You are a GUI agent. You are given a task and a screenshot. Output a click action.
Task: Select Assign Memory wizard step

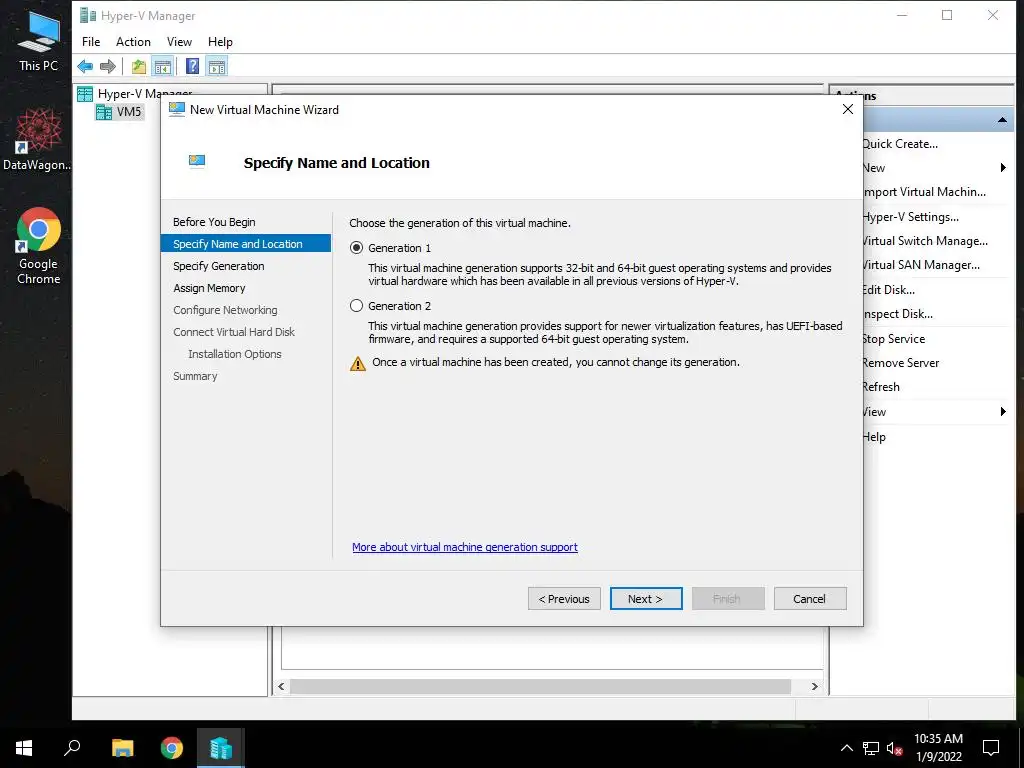[209, 288]
